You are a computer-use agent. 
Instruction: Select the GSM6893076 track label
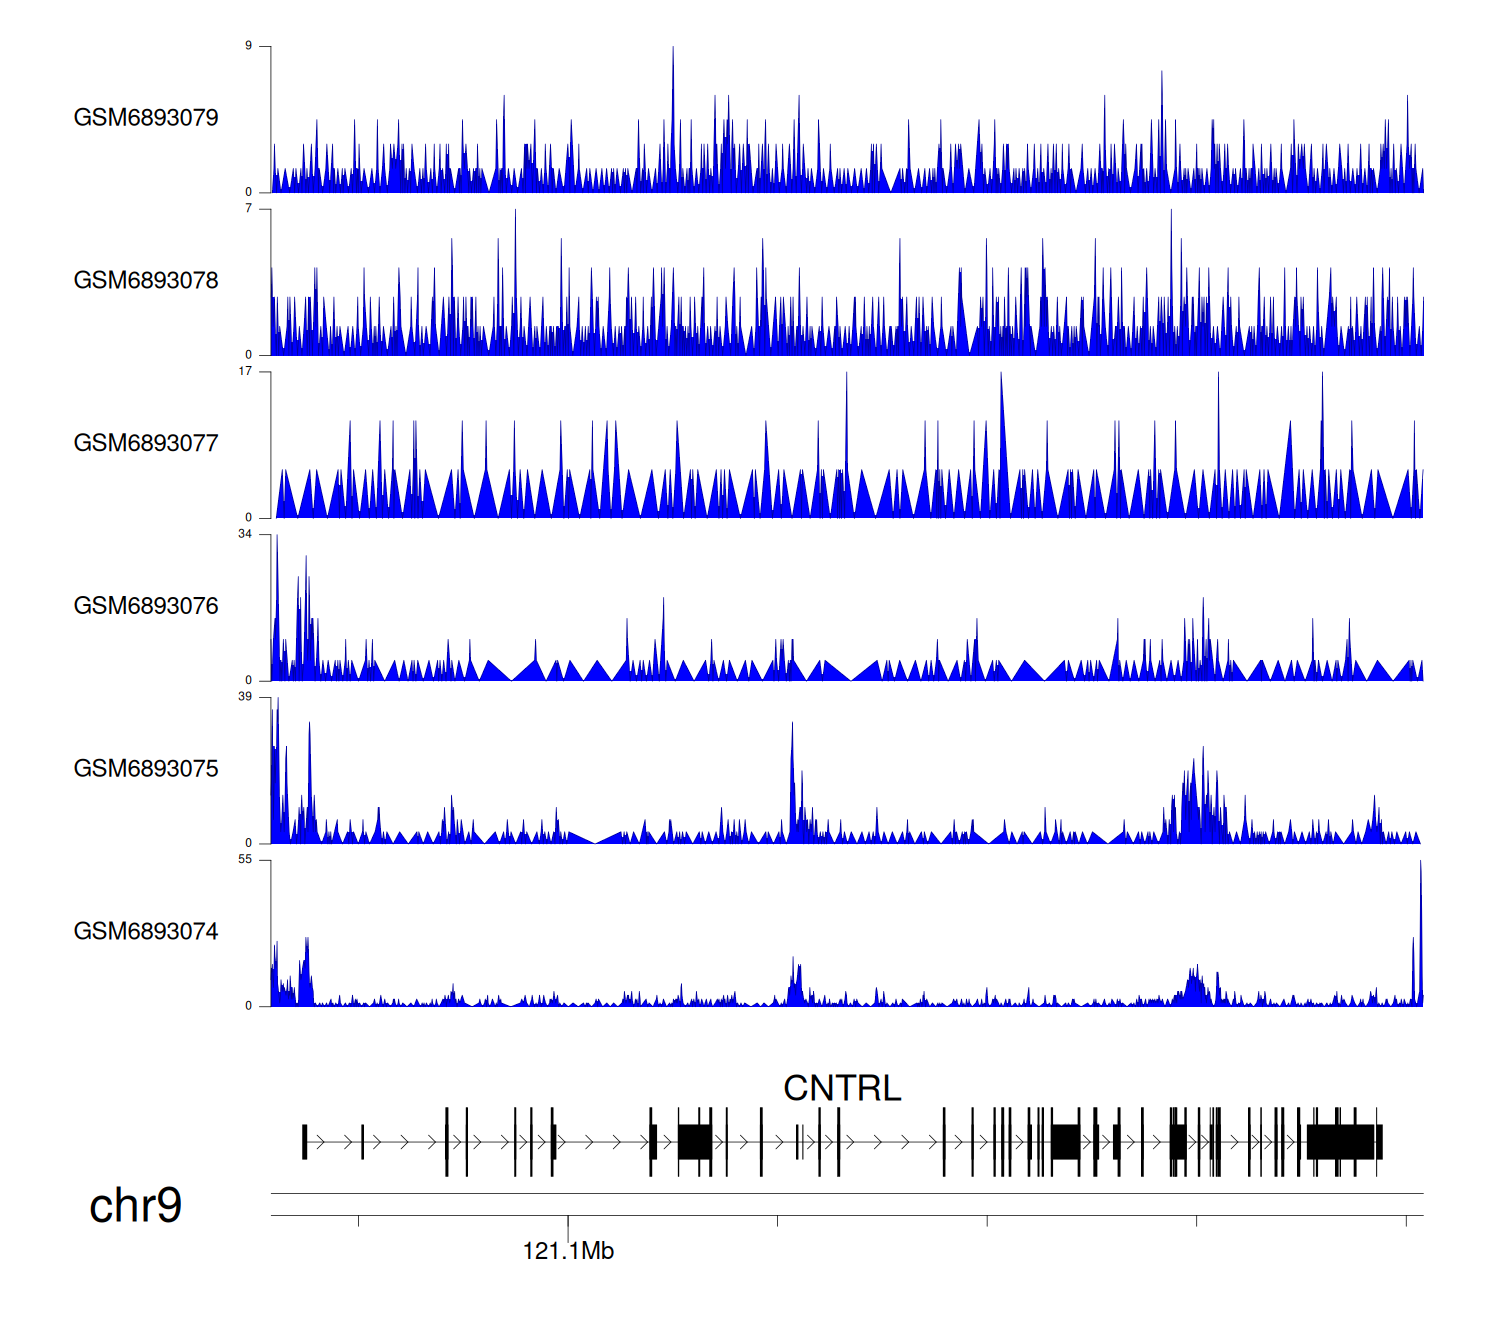pyautogui.click(x=146, y=606)
